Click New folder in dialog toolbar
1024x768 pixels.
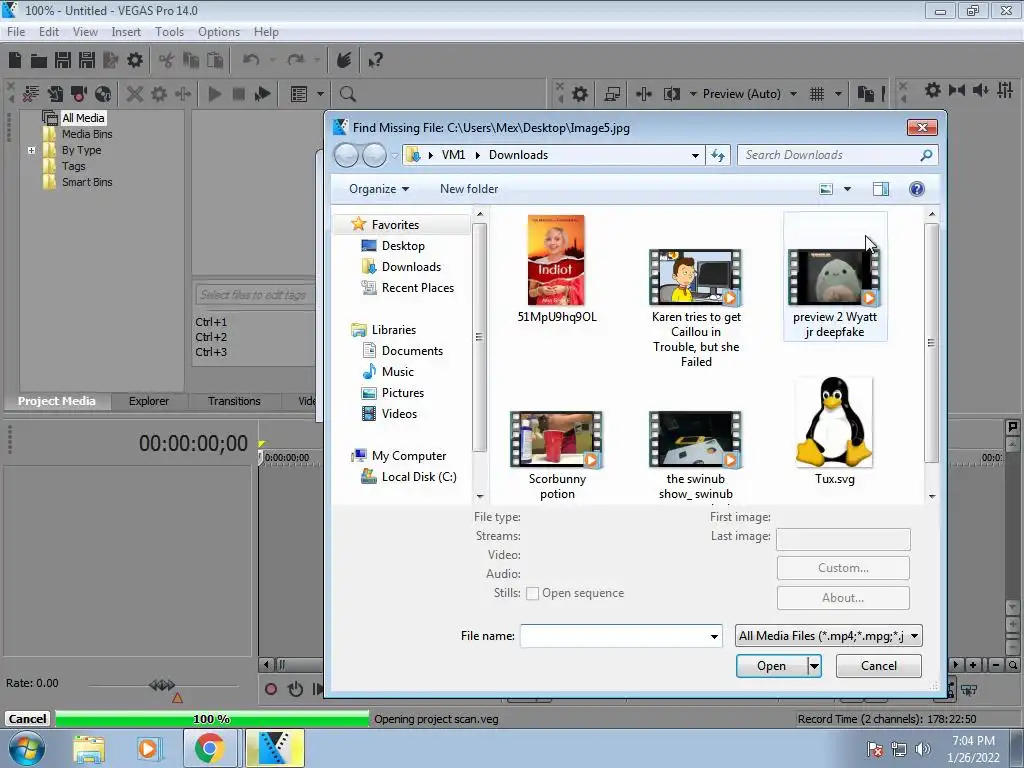click(469, 189)
